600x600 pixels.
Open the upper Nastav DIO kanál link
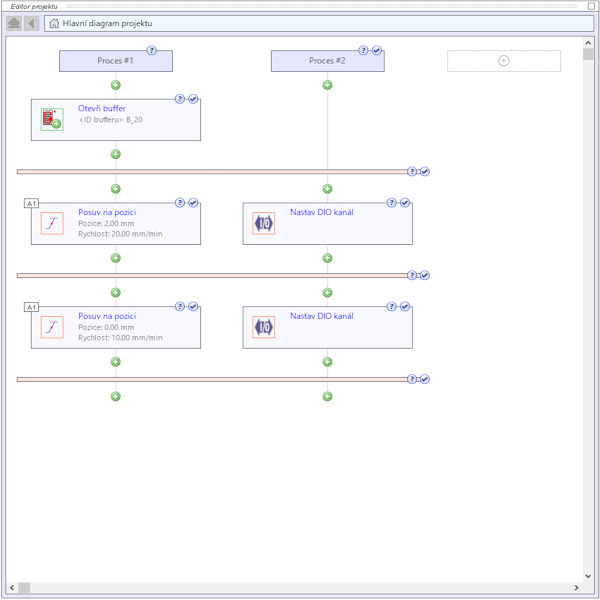coord(322,212)
